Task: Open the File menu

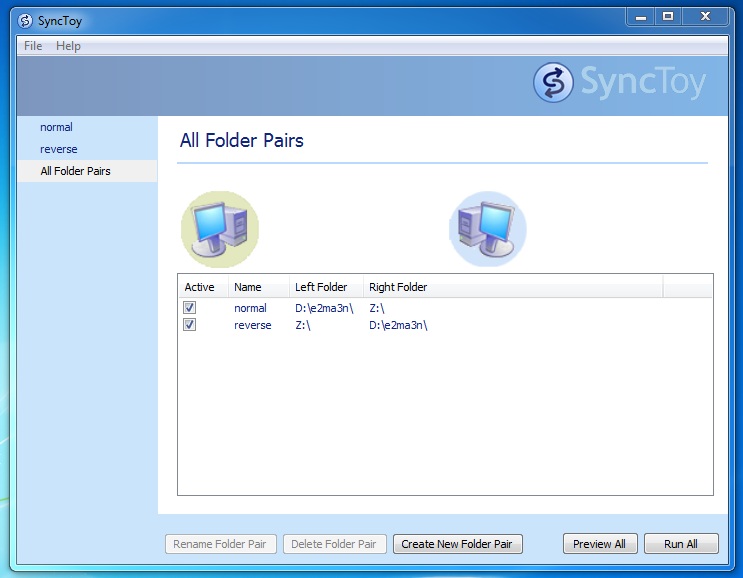Action: [x=33, y=46]
